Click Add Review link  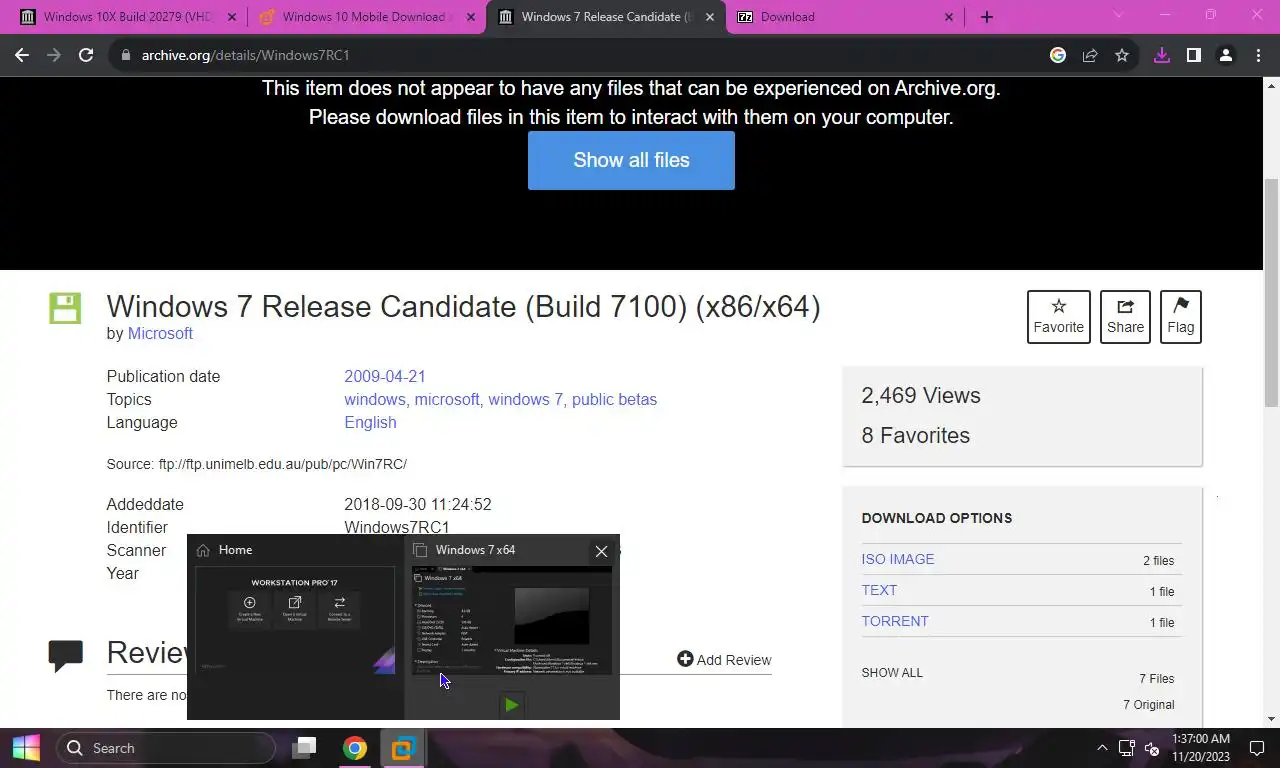[x=724, y=659]
